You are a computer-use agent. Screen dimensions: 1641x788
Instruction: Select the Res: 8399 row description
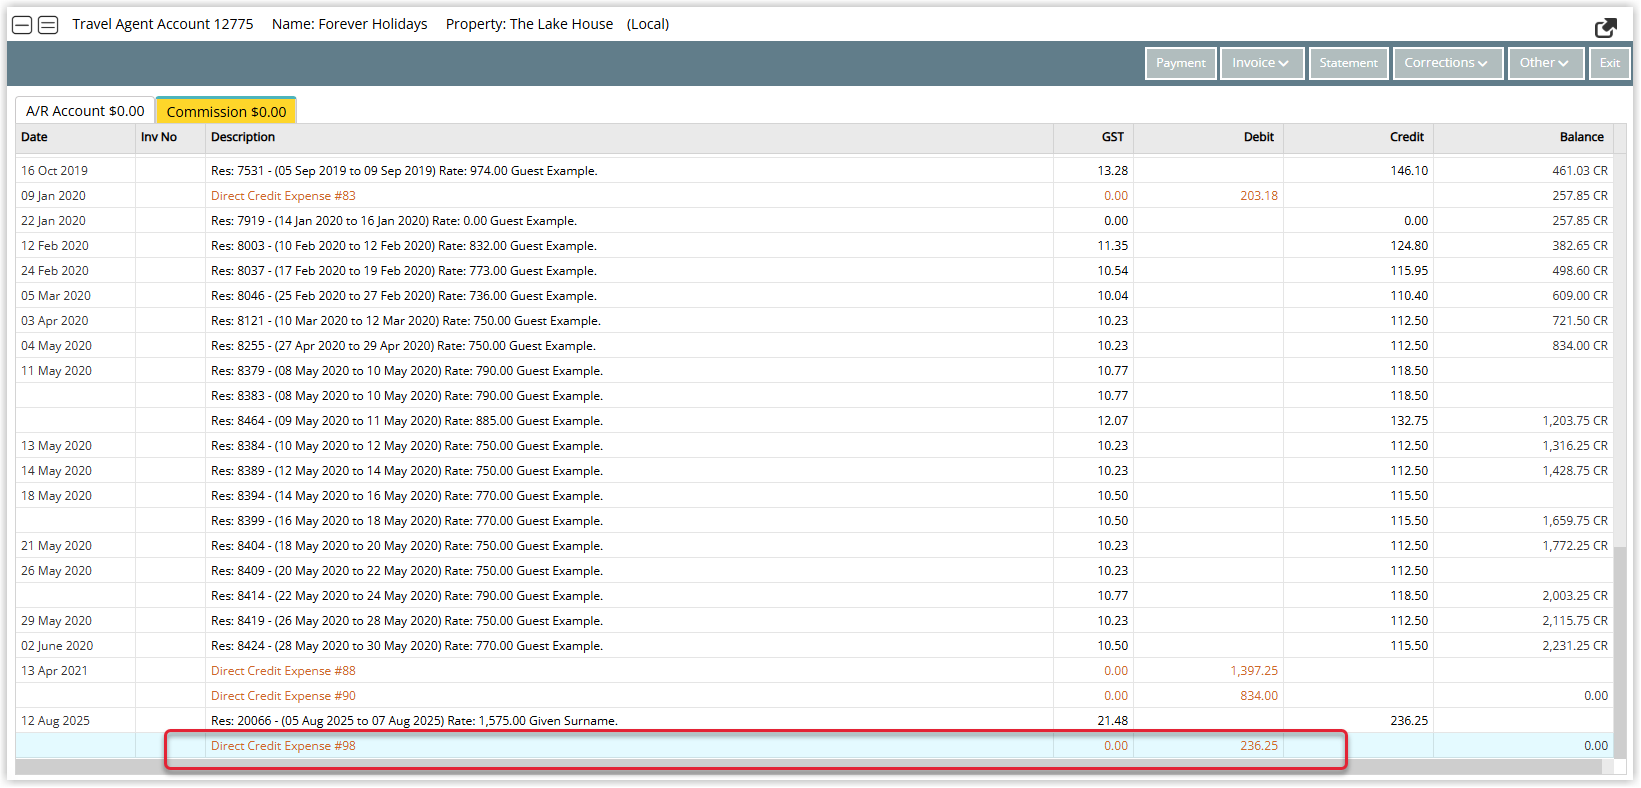(x=407, y=521)
